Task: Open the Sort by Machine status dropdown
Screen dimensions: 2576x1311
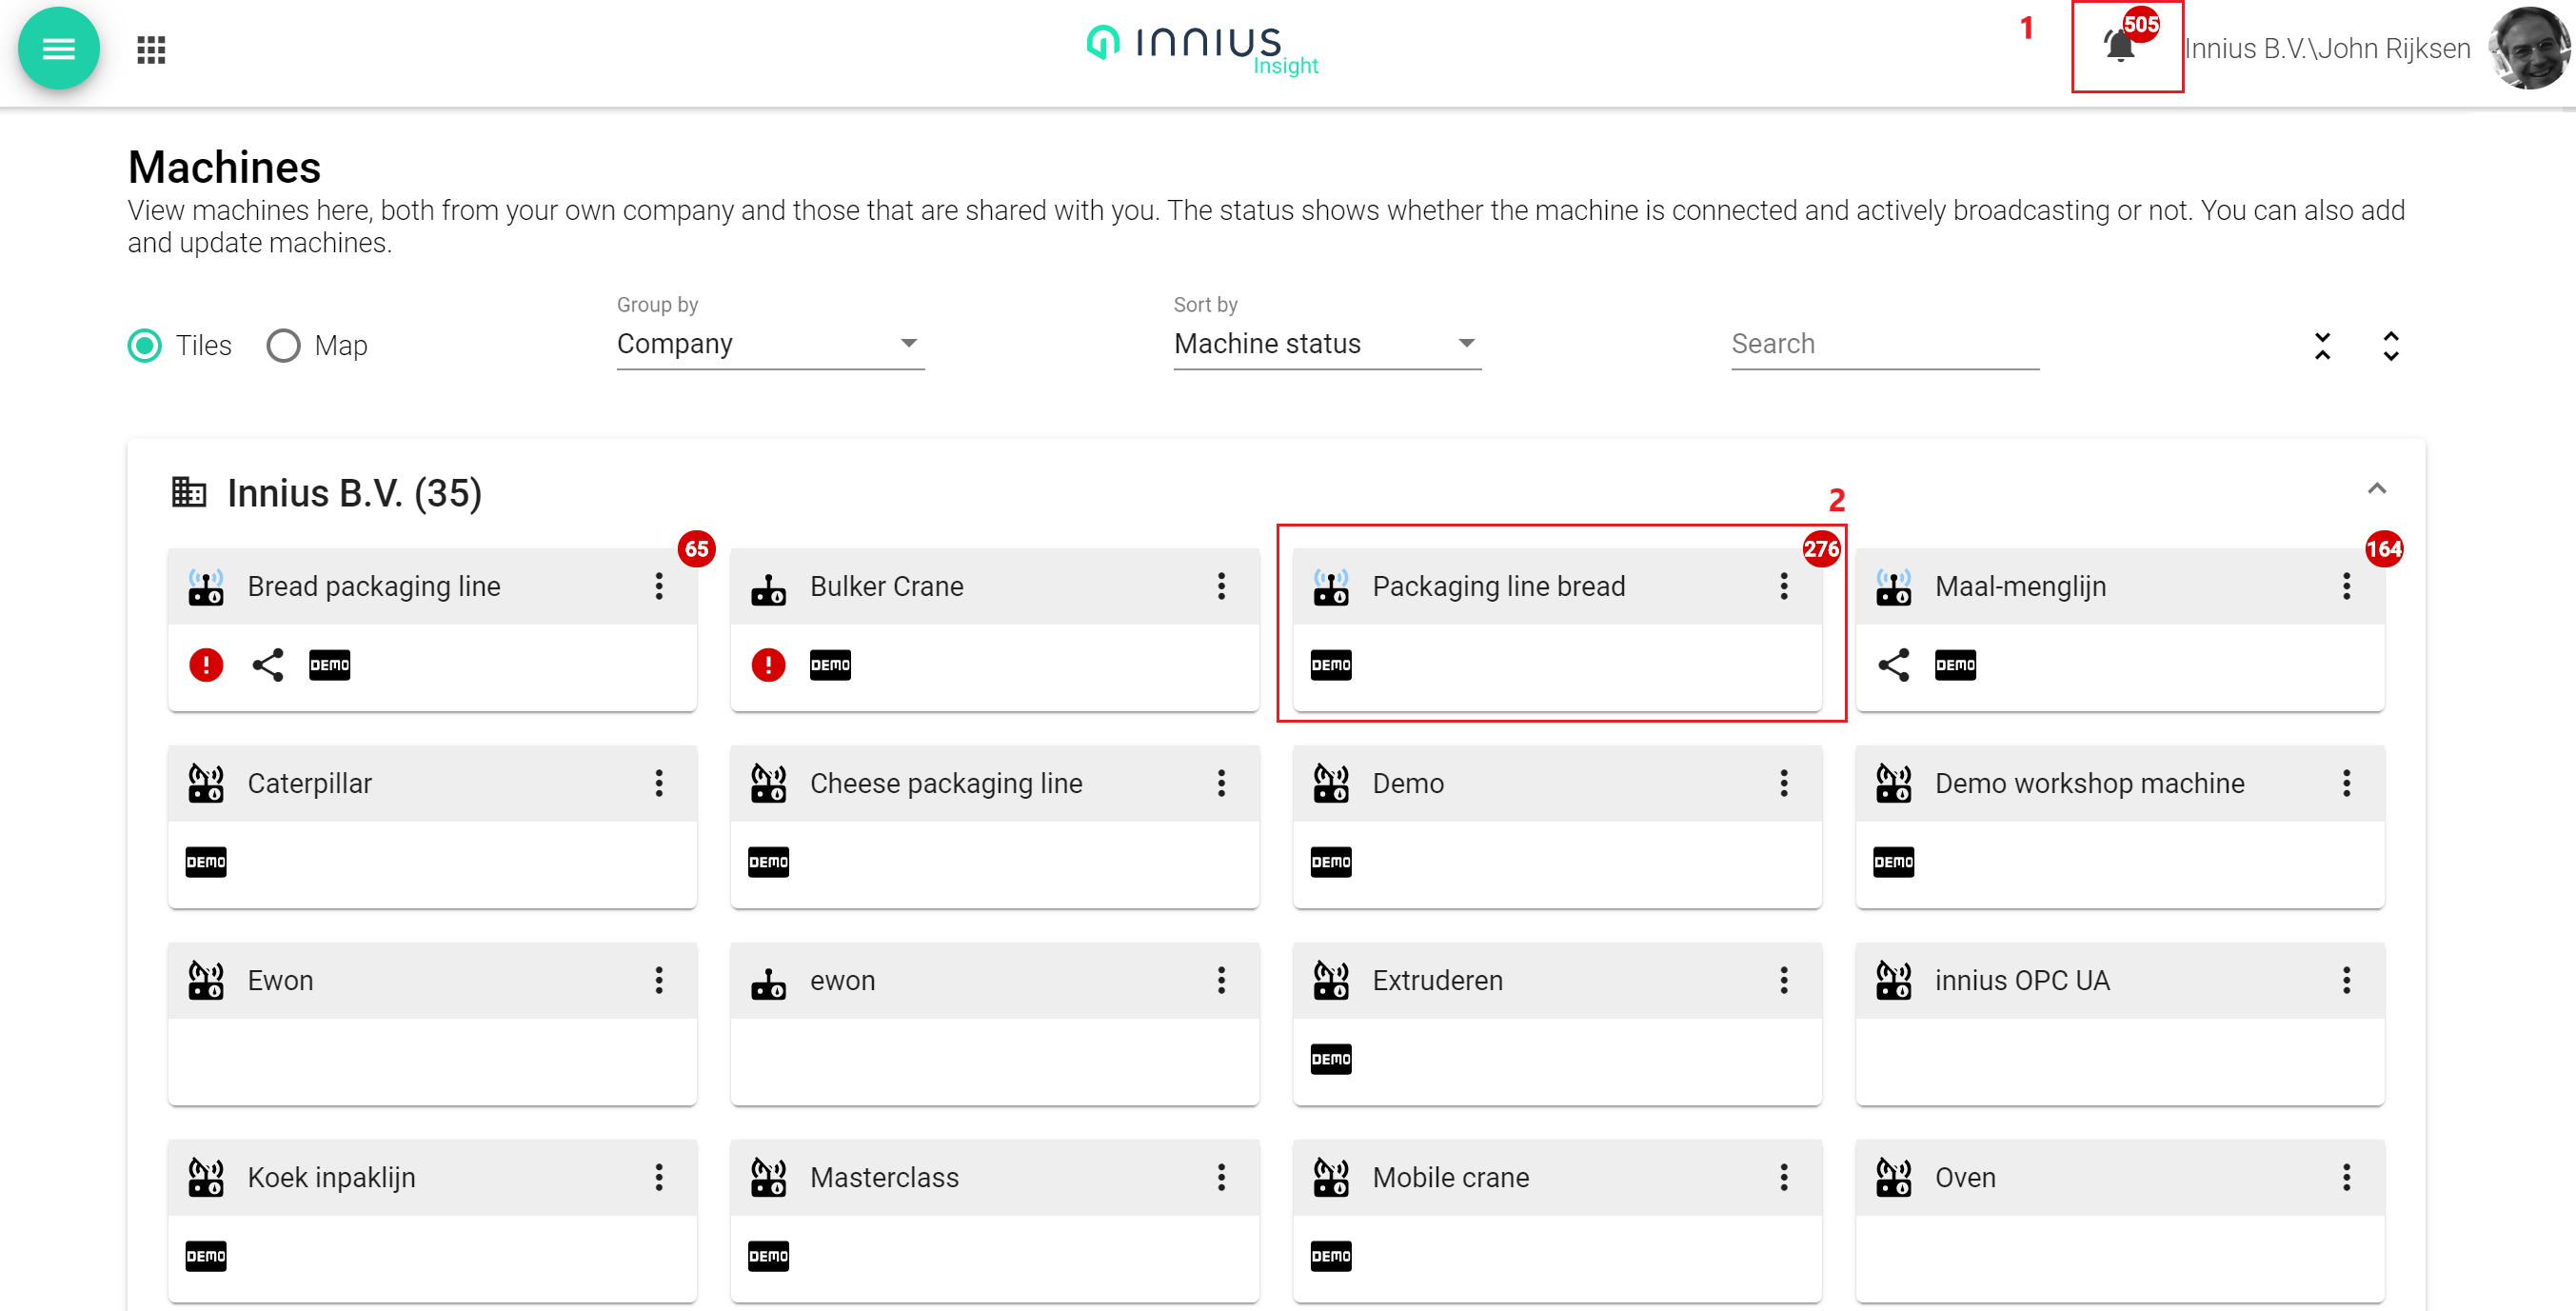Action: click(x=1327, y=344)
